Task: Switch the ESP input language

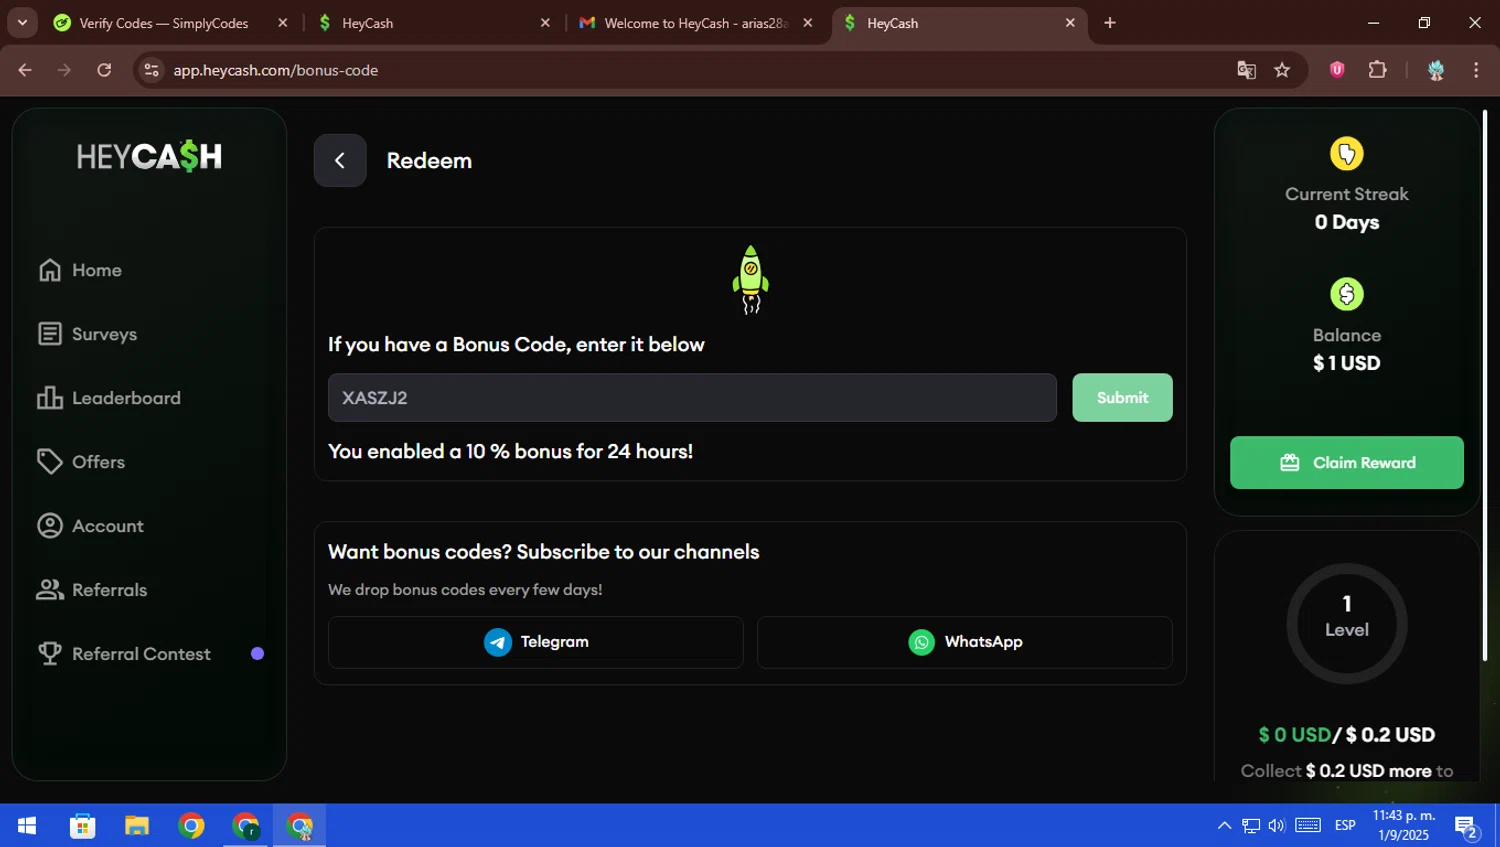Action: 1345,826
